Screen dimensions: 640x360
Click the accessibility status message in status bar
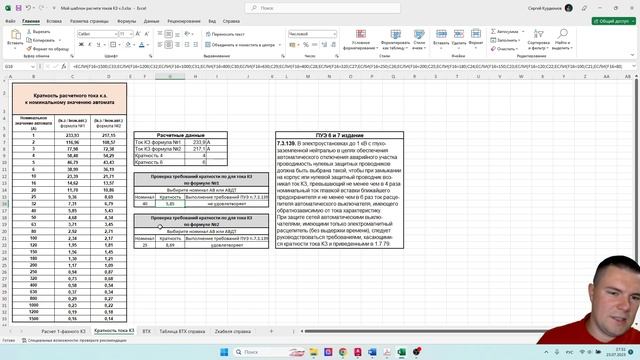click(x=74, y=340)
